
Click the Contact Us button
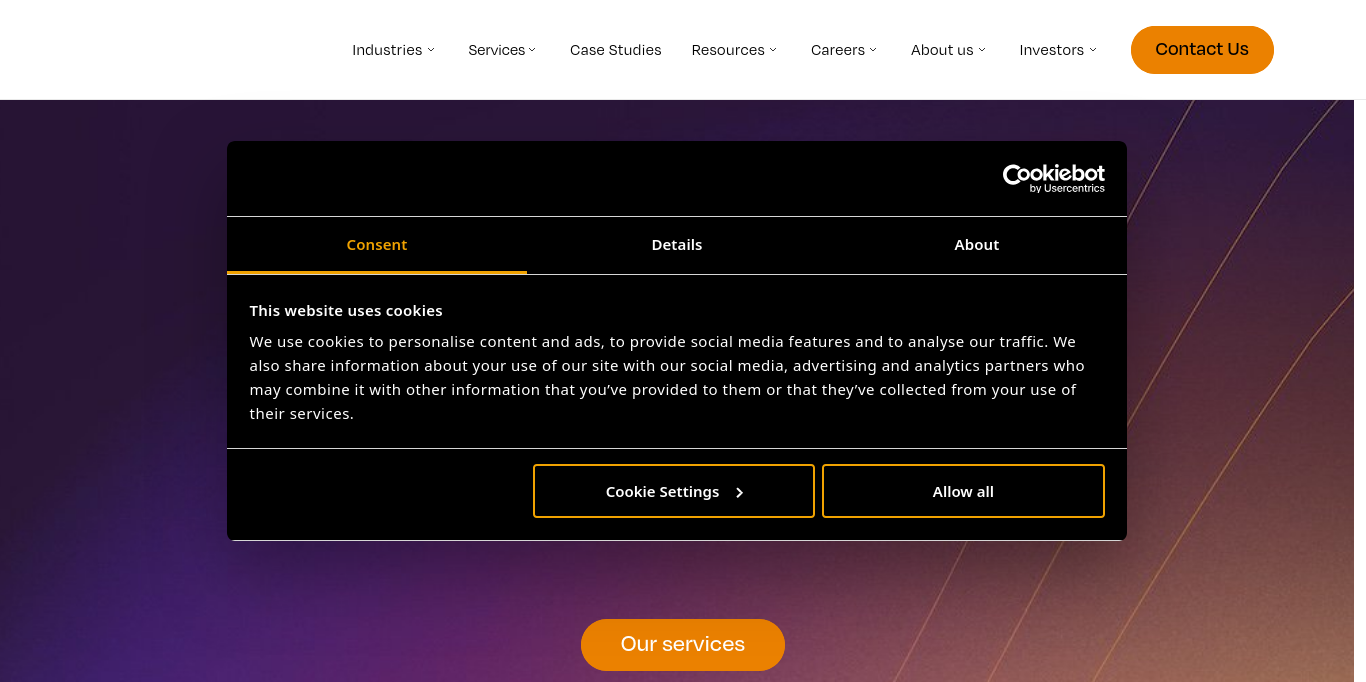(1202, 49)
